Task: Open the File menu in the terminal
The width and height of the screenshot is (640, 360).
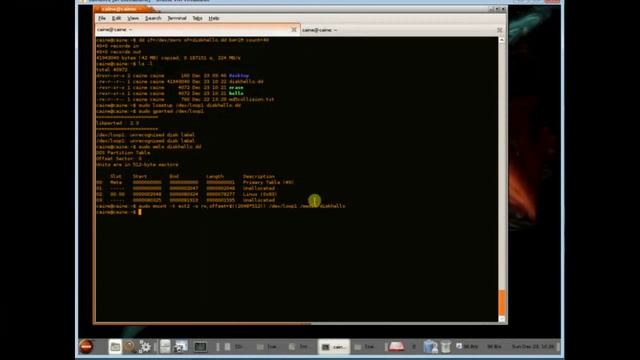Action: pyautogui.click(x=102, y=18)
